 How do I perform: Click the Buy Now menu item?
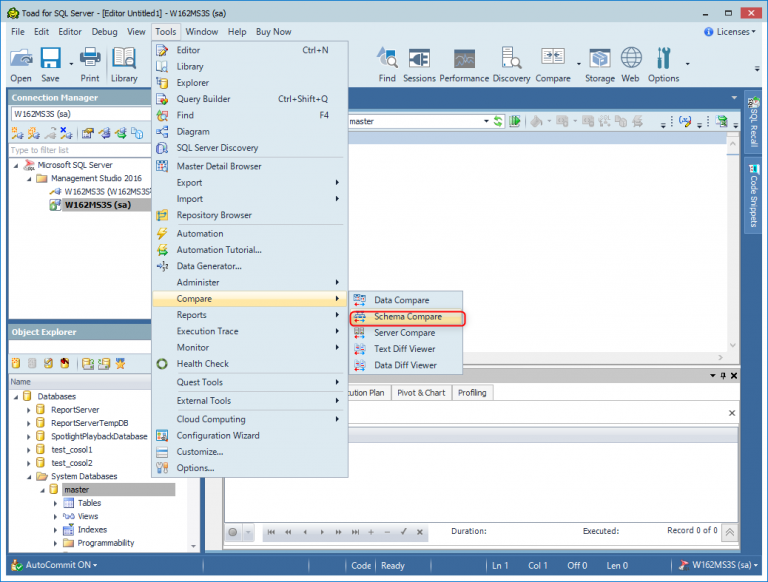pyautogui.click(x=273, y=32)
